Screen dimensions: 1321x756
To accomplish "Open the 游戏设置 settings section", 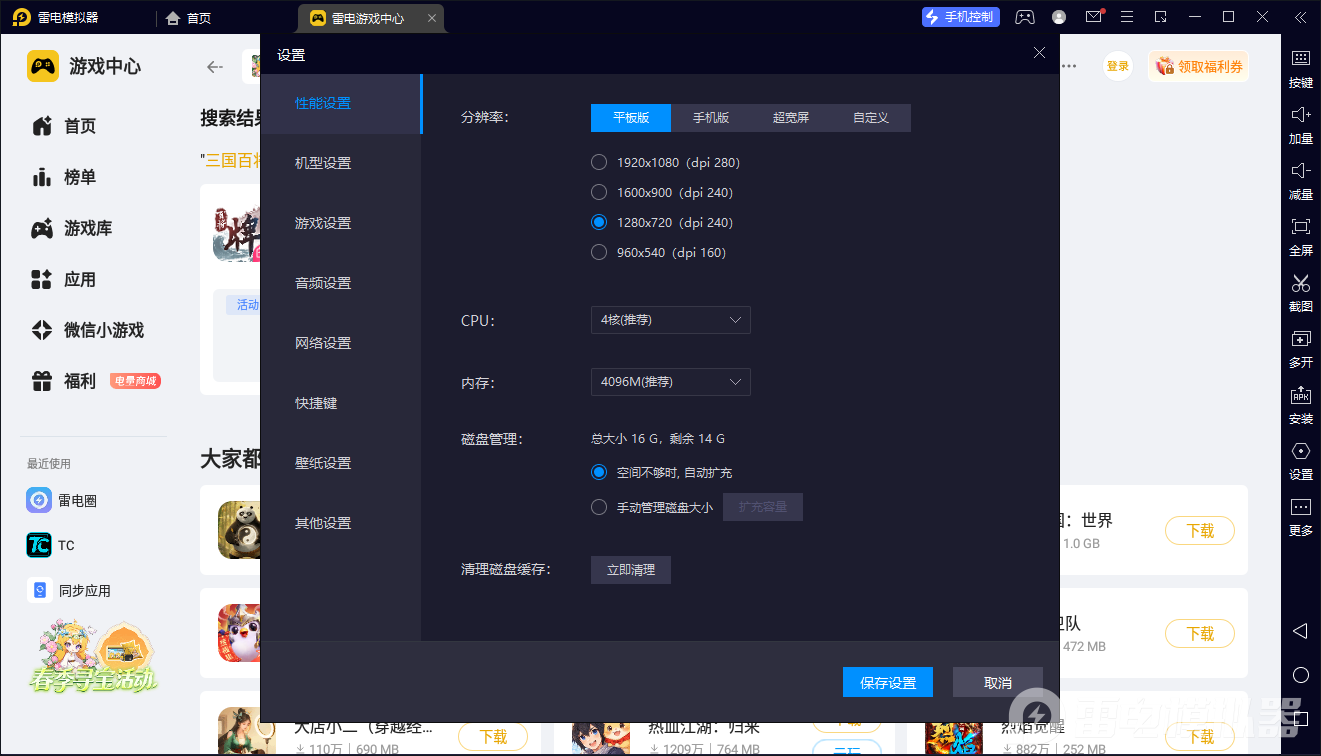I will click(x=341, y=224).
